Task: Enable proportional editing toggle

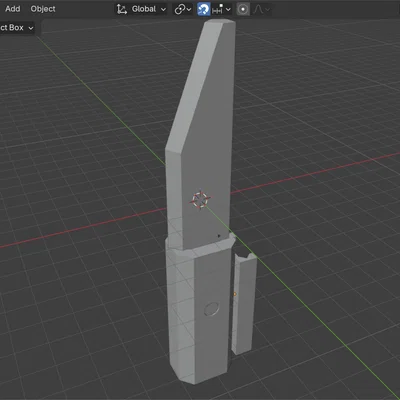Action: (x=243, y=9)
